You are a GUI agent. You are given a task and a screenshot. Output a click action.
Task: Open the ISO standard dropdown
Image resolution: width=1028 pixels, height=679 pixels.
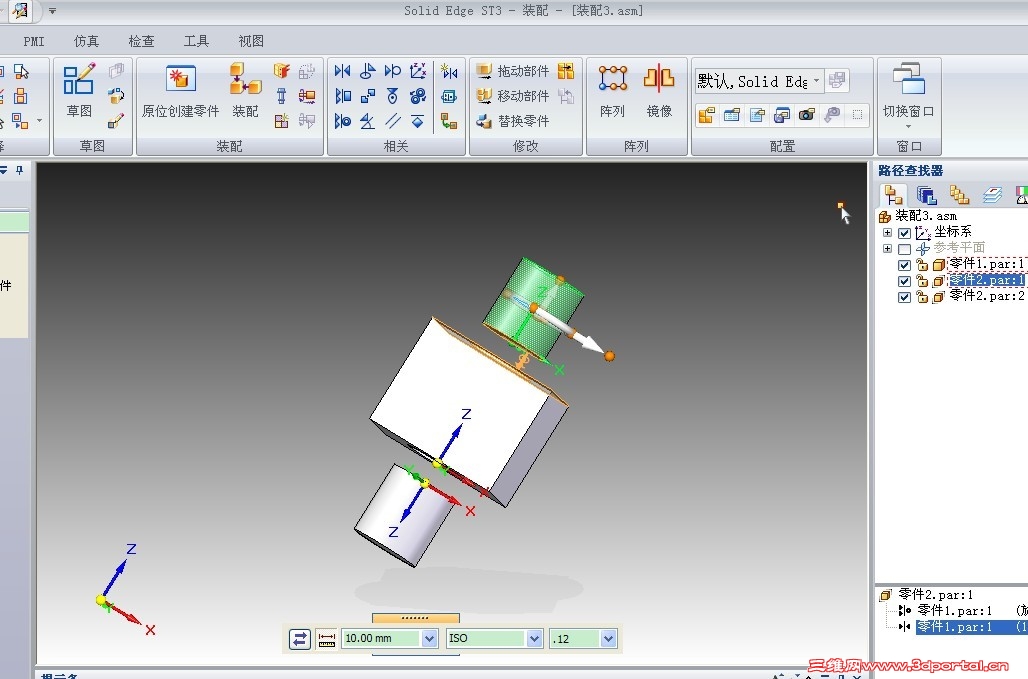click(535, 638)
